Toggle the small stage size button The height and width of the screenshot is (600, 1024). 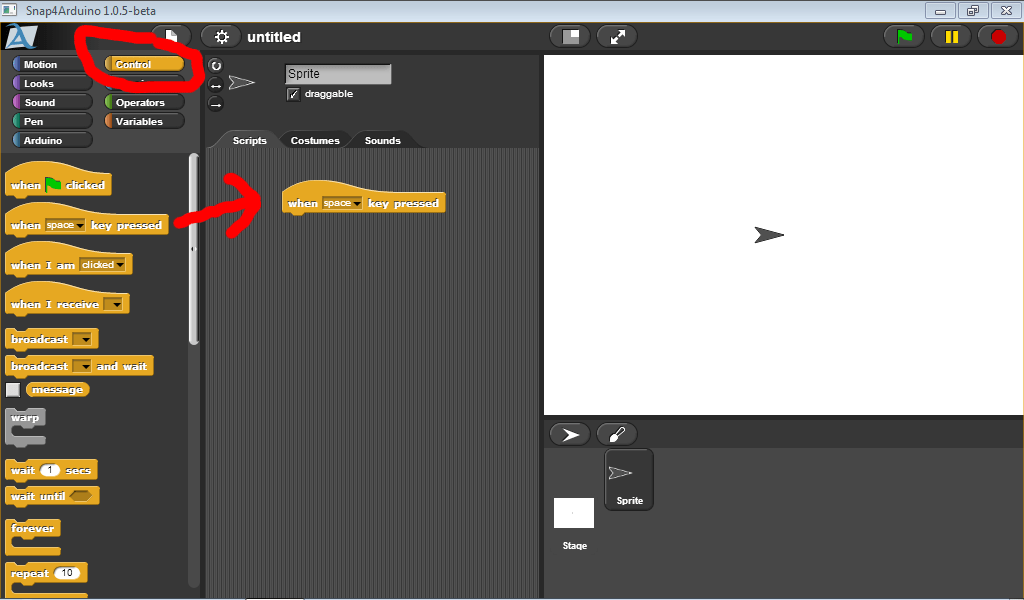(x=571, y=37)
